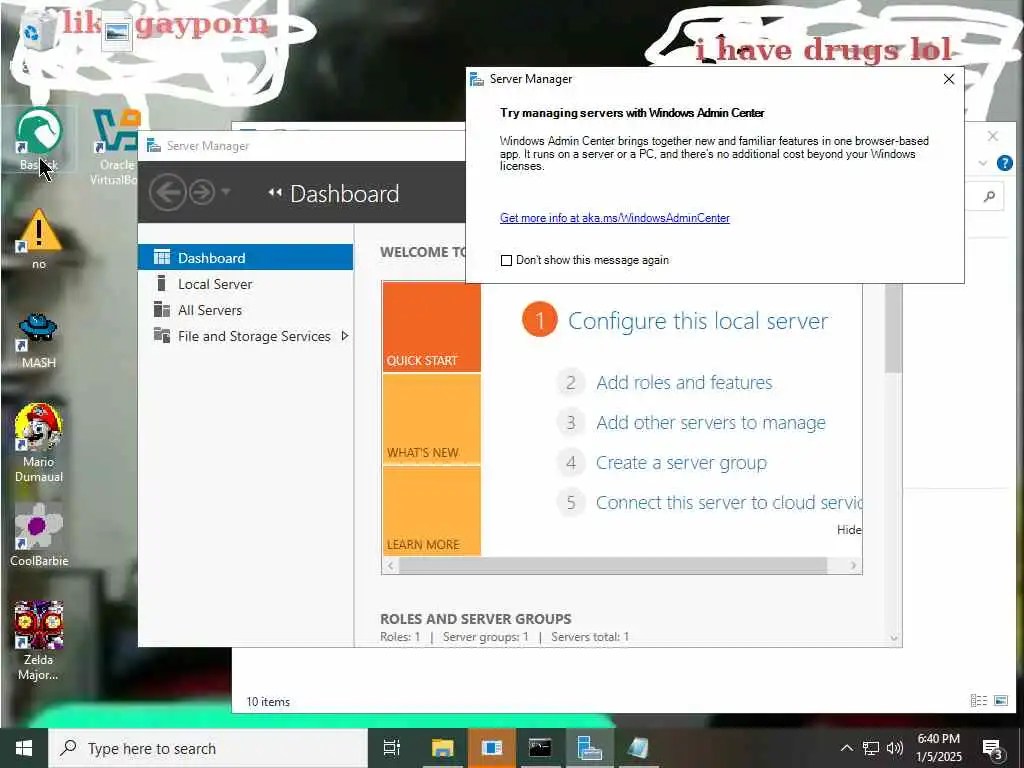Open Command Prompt from taskbar
The width and height of the screenshot is (1024, 768).
[x=540, y=748]
